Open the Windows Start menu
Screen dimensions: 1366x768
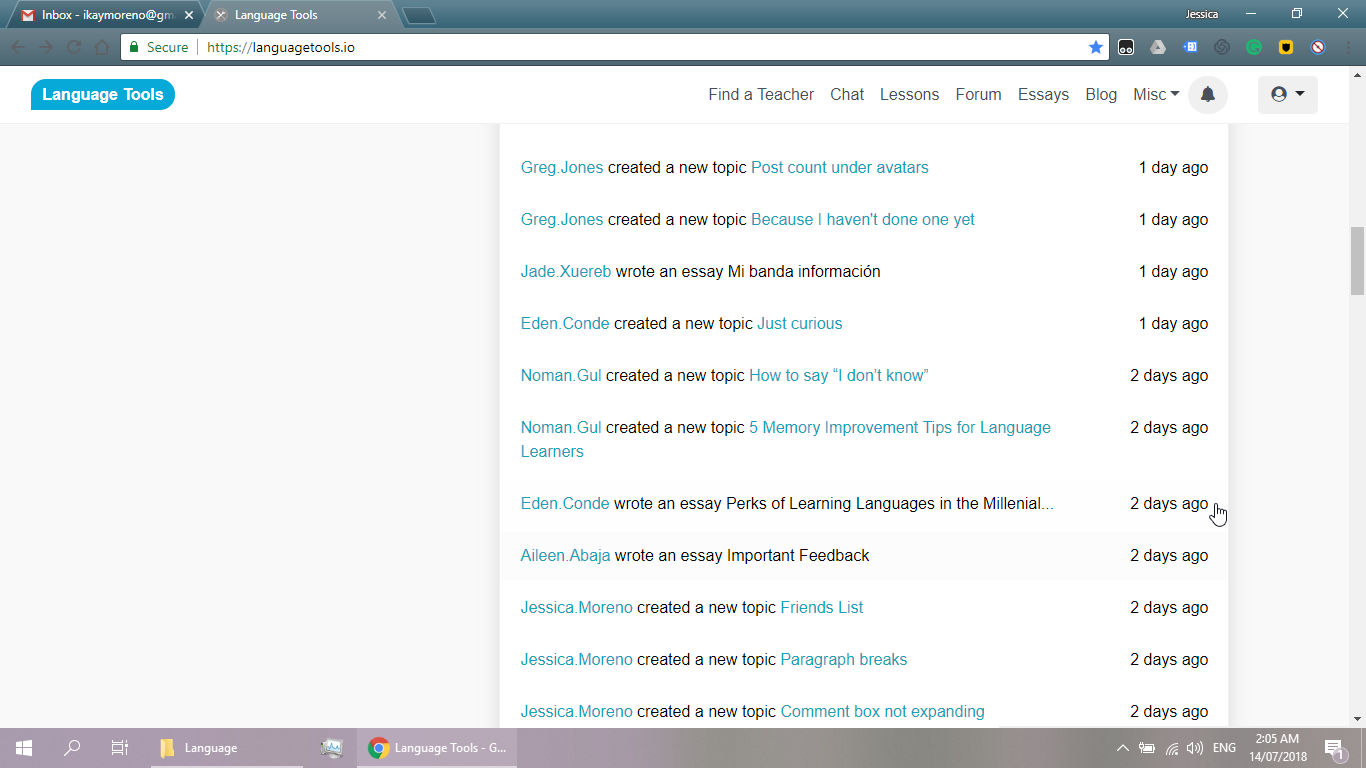click(x=24, y=748)
